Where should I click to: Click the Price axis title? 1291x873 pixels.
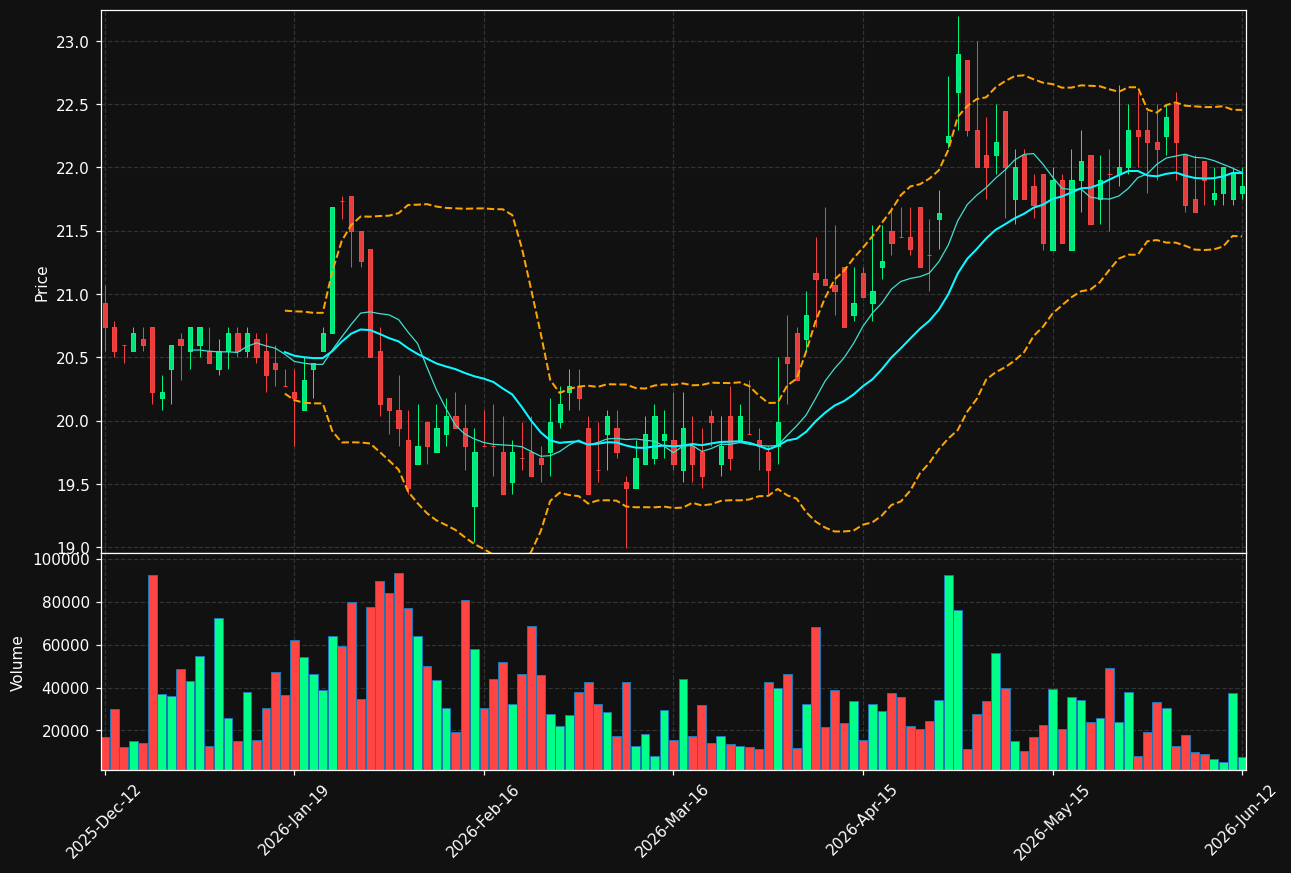[42, 283]
